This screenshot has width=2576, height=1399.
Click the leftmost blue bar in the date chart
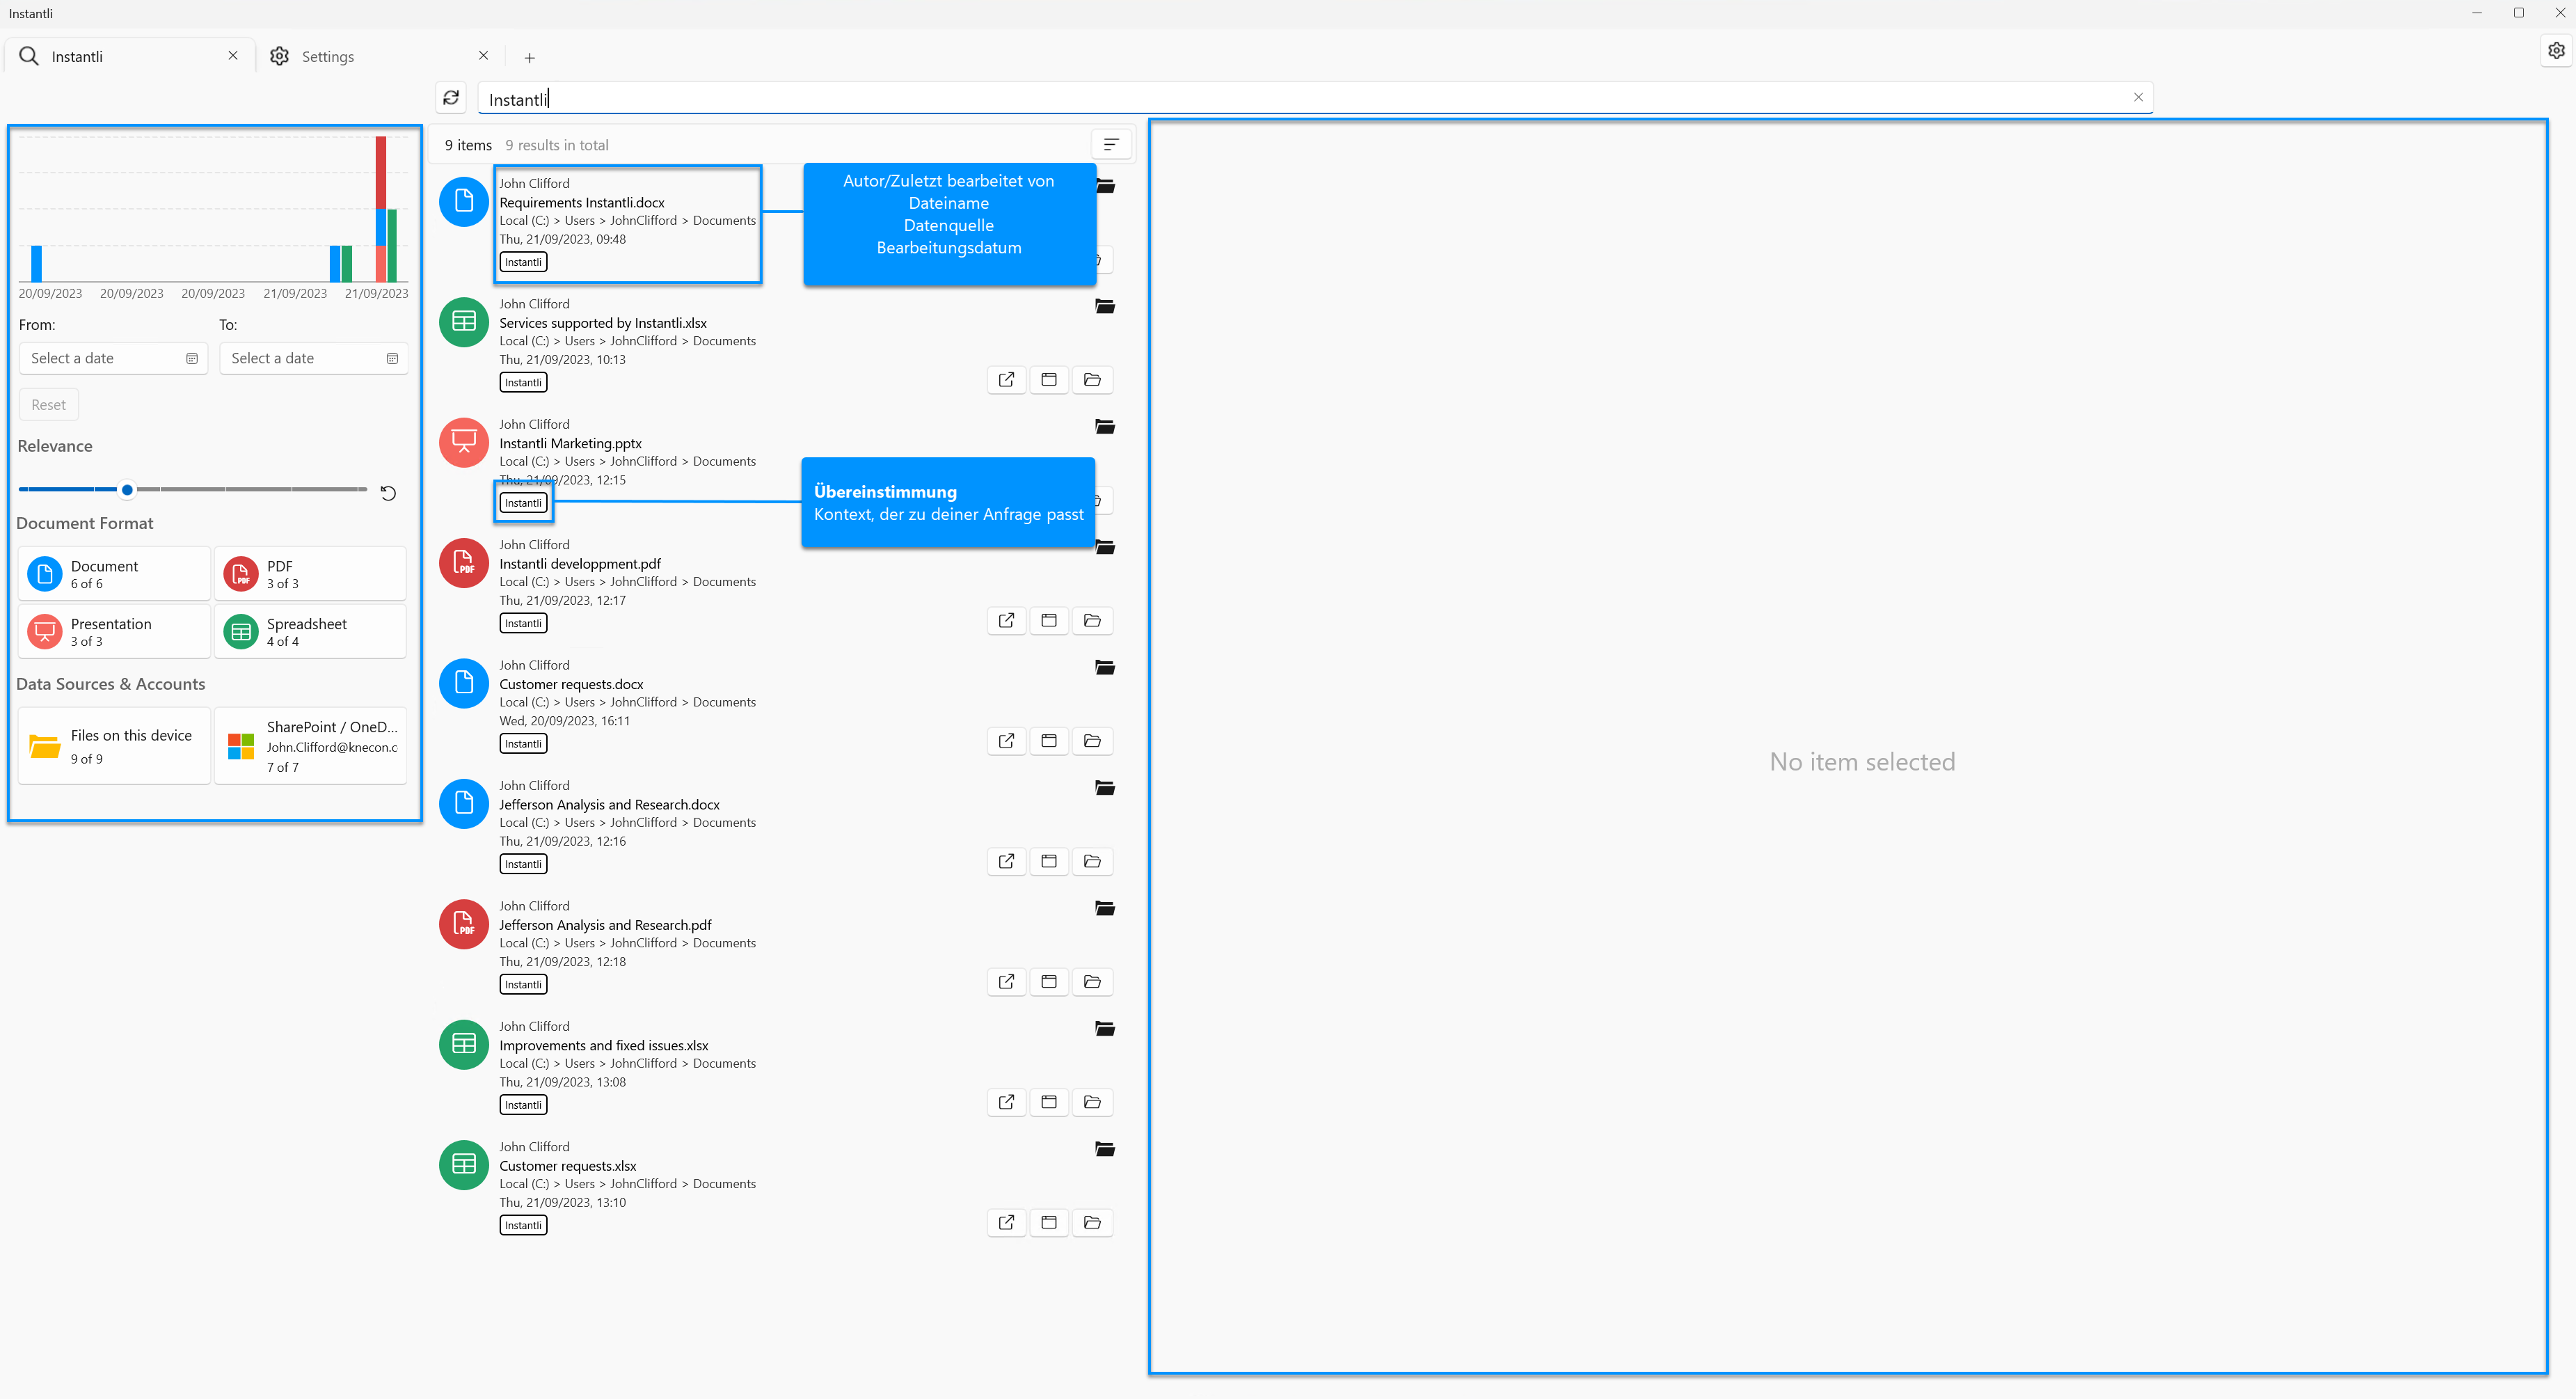[36, 263]
